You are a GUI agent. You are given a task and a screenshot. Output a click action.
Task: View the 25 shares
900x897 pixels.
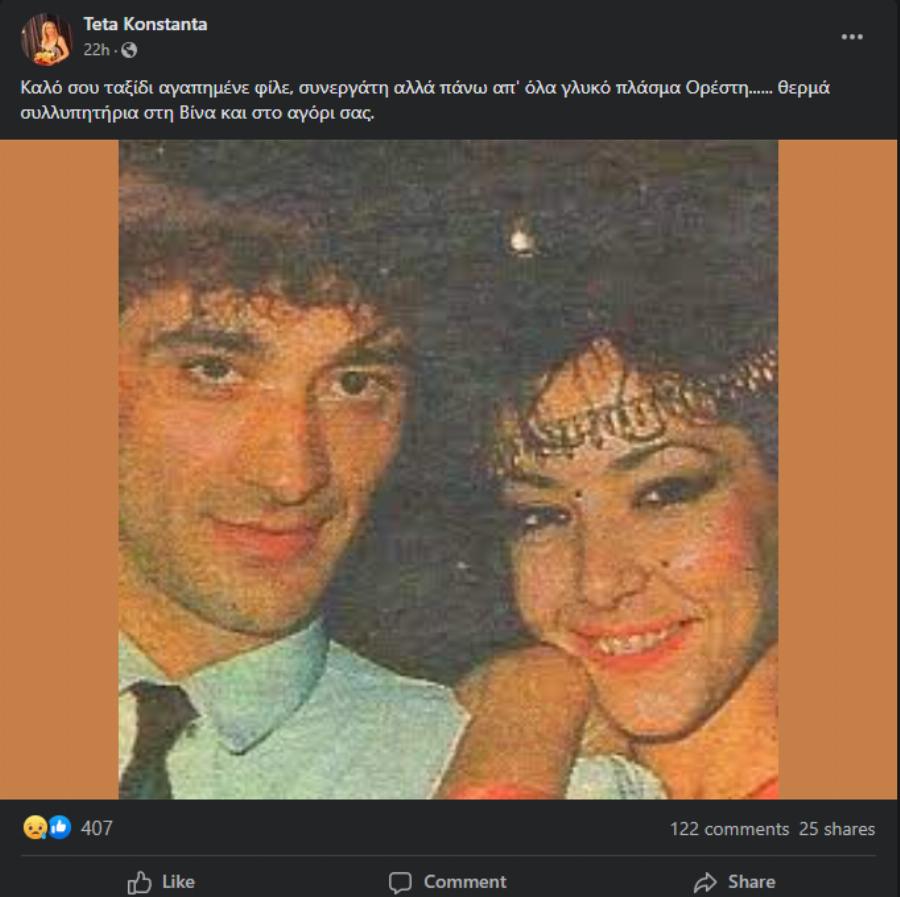[x=837, y=829]
